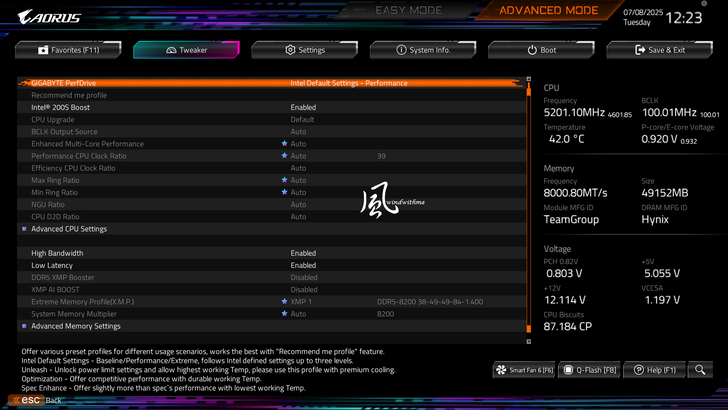Open Help (F1)
Viewport: 728px width, 410px height.
pos(654,370)
